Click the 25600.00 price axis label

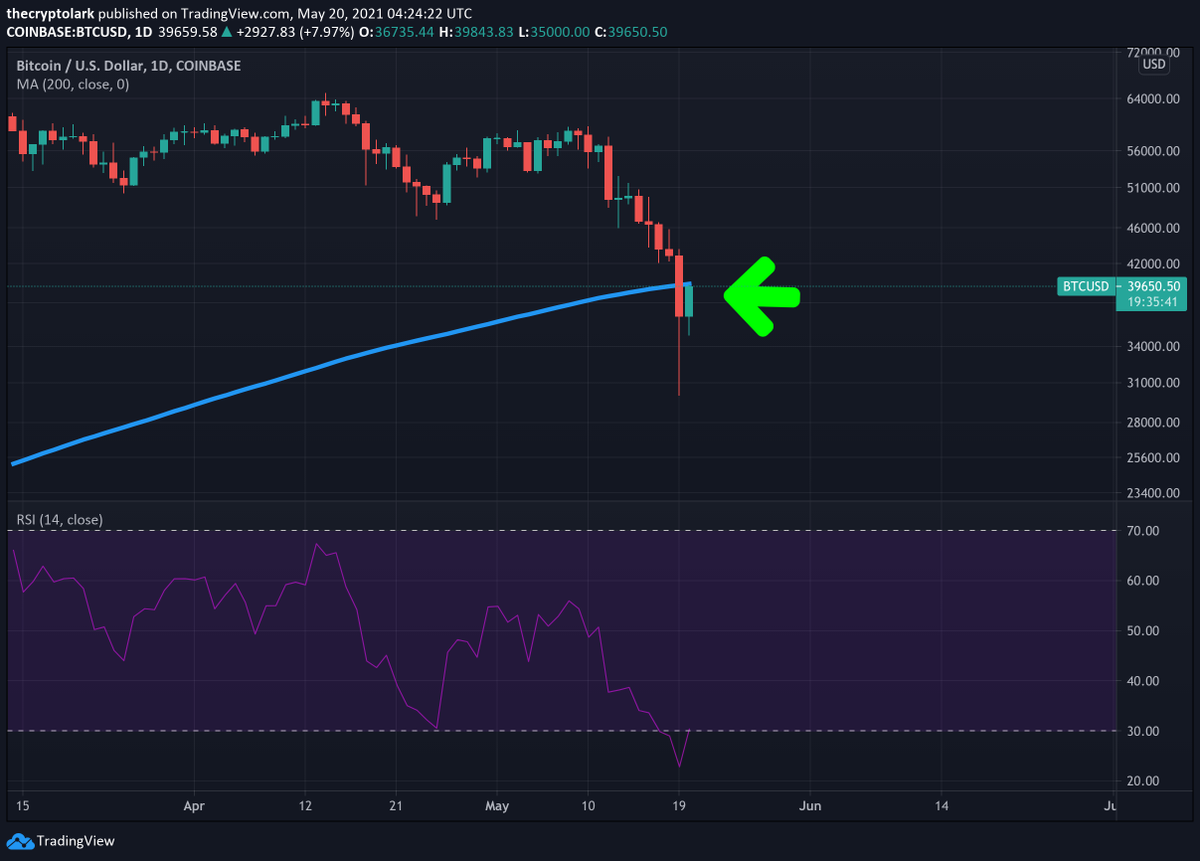click(1152, 458)
